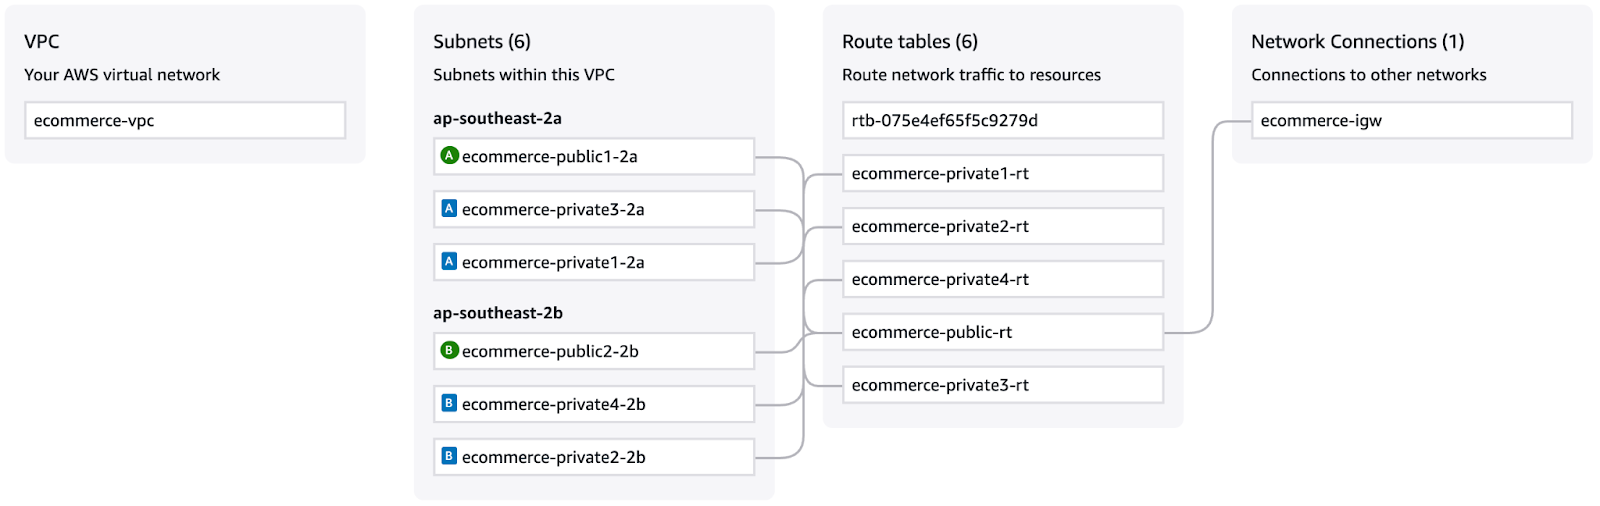Click the green A icon on ecommerce-public1-2a
Screen dimensions: 1600x506
pos(450,156)
